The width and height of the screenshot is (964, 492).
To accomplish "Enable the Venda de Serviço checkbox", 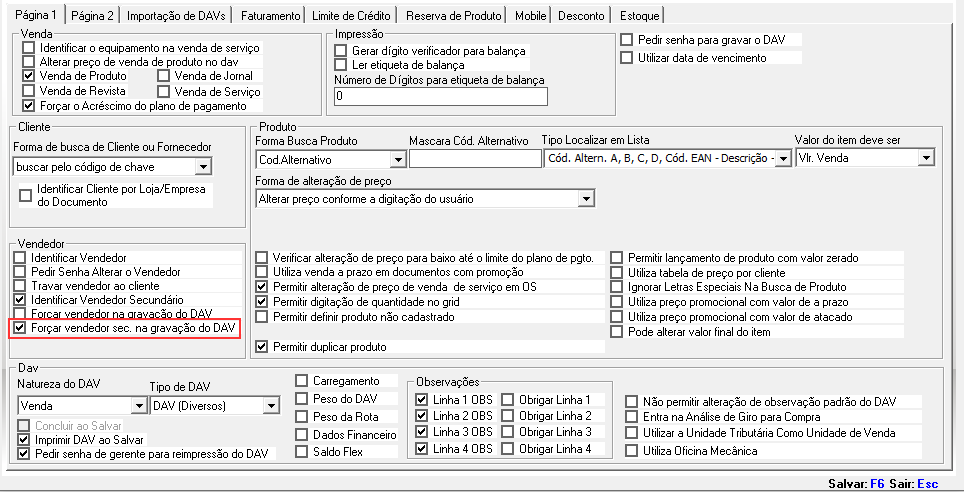I will 164,92.
